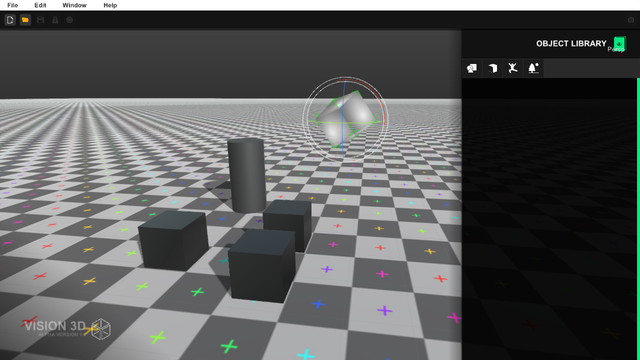Select the character figures category icon

[x=513, y=68]
